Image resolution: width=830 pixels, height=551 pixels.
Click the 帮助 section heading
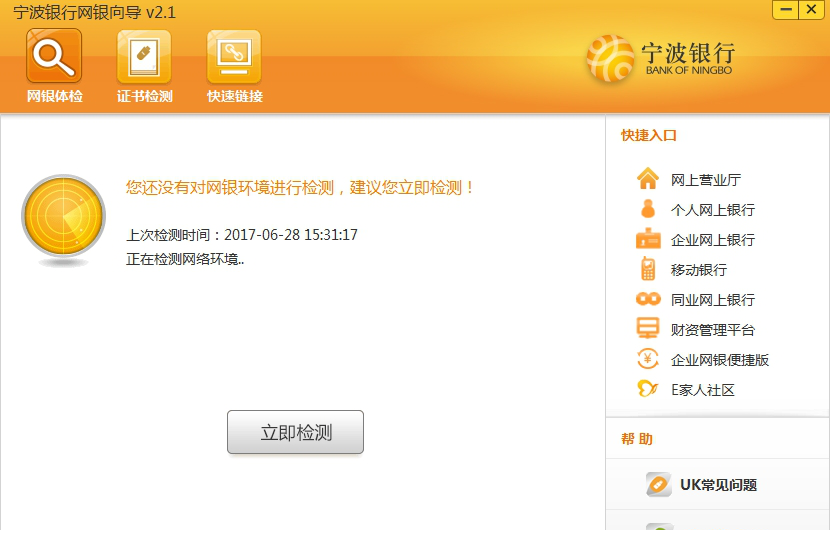pyautogui.click(x=637, y=439)
